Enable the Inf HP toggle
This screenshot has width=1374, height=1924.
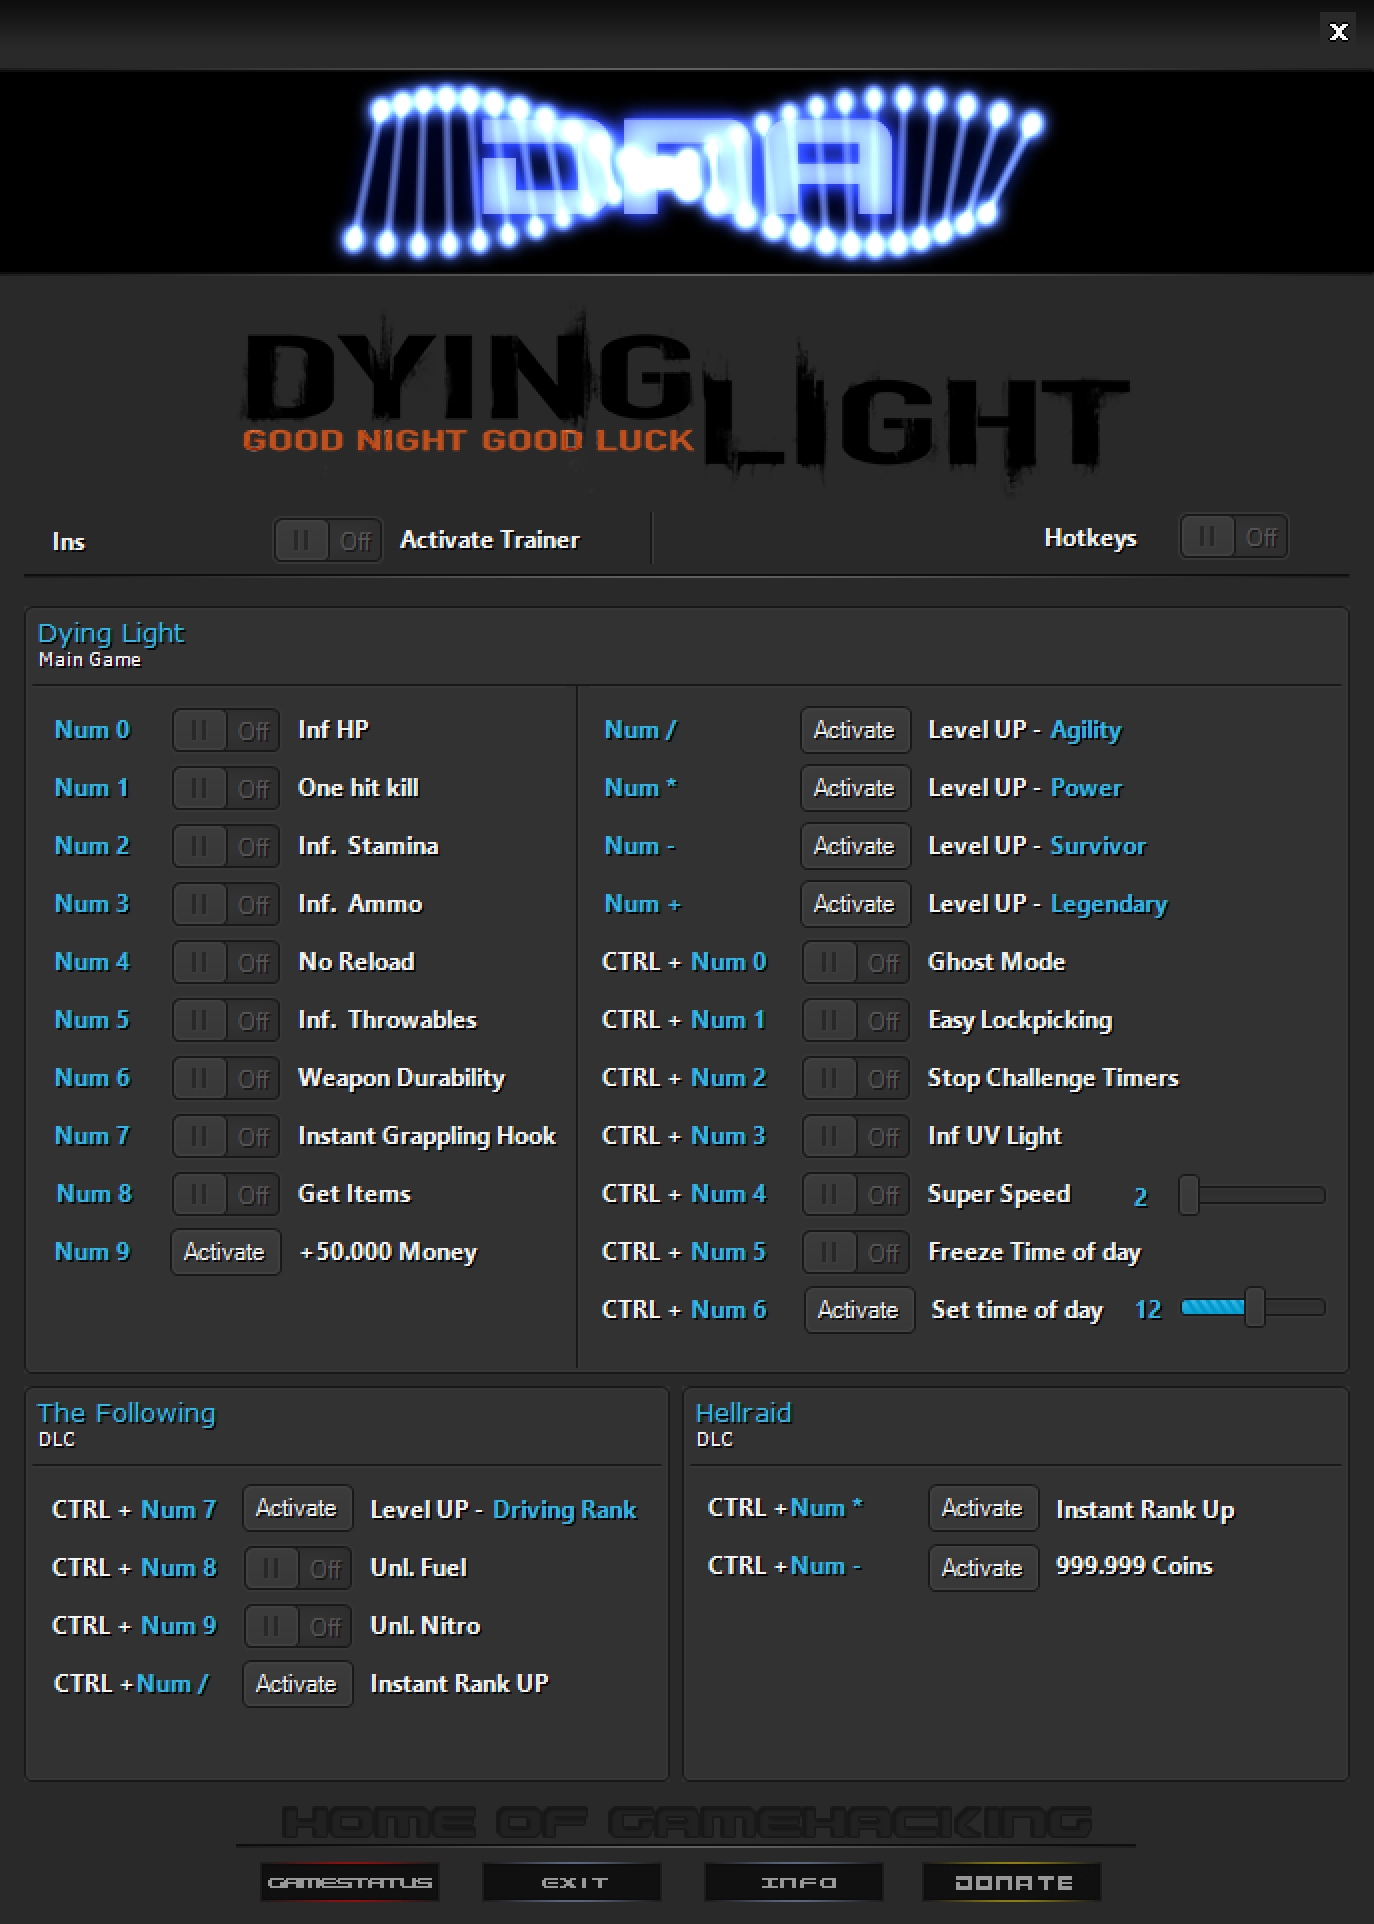click(226, 731)
